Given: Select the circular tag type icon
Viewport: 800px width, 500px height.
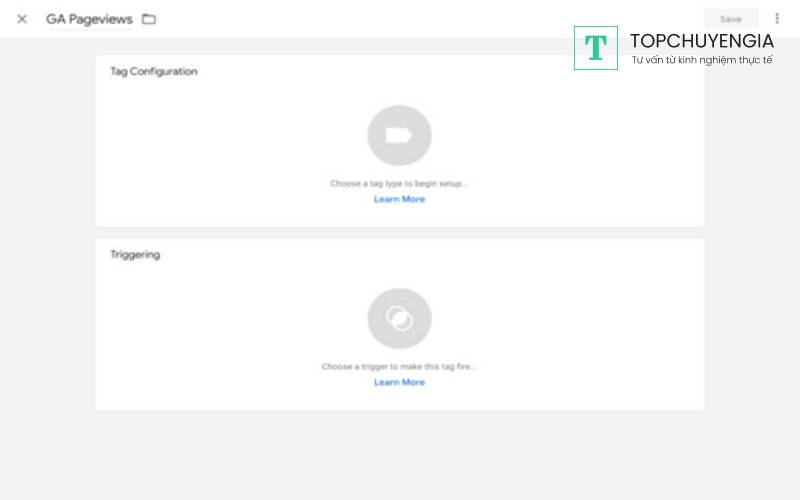Looking at the screenshot, I should click(399, 135).
